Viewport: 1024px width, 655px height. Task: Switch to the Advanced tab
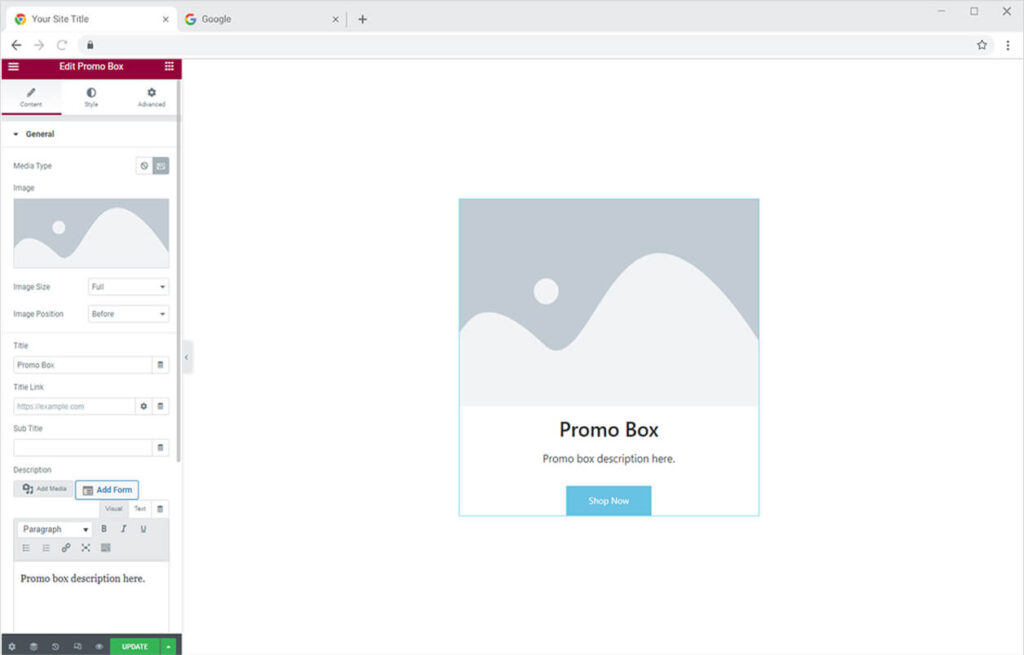[151, 97]
